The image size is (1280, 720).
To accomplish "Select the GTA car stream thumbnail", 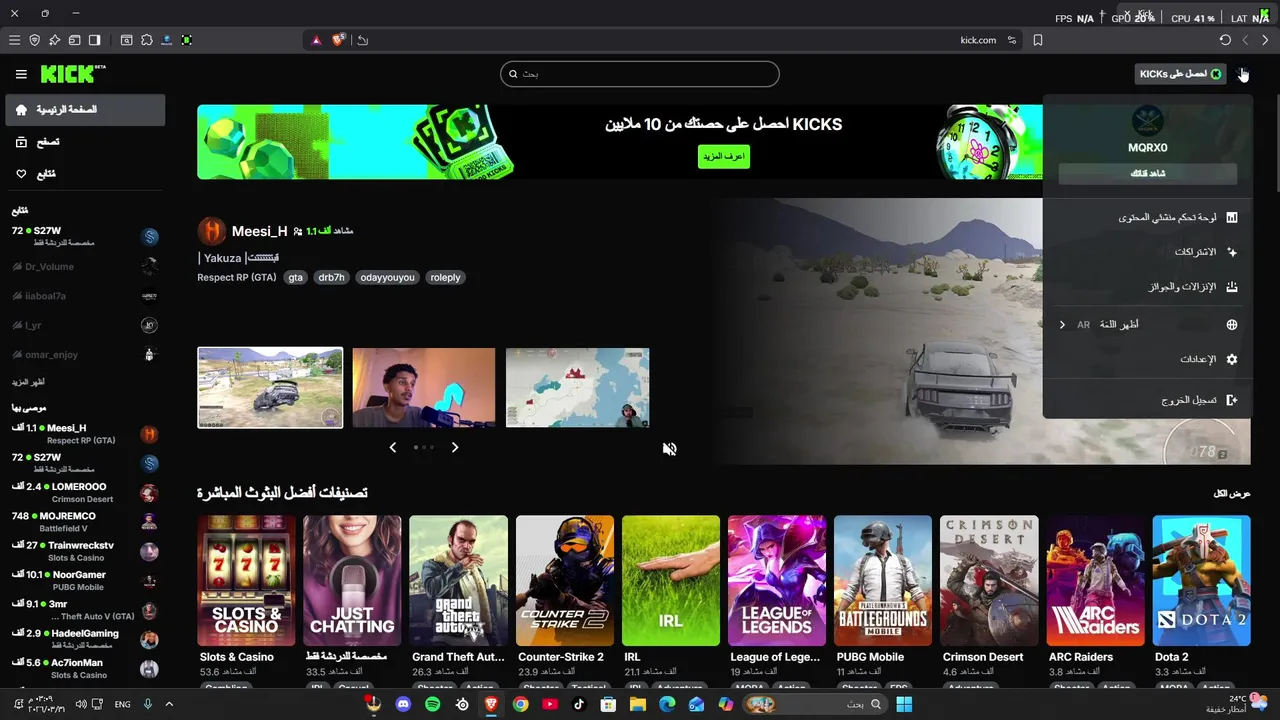I will pyautogui.click(x=270, y=388).
